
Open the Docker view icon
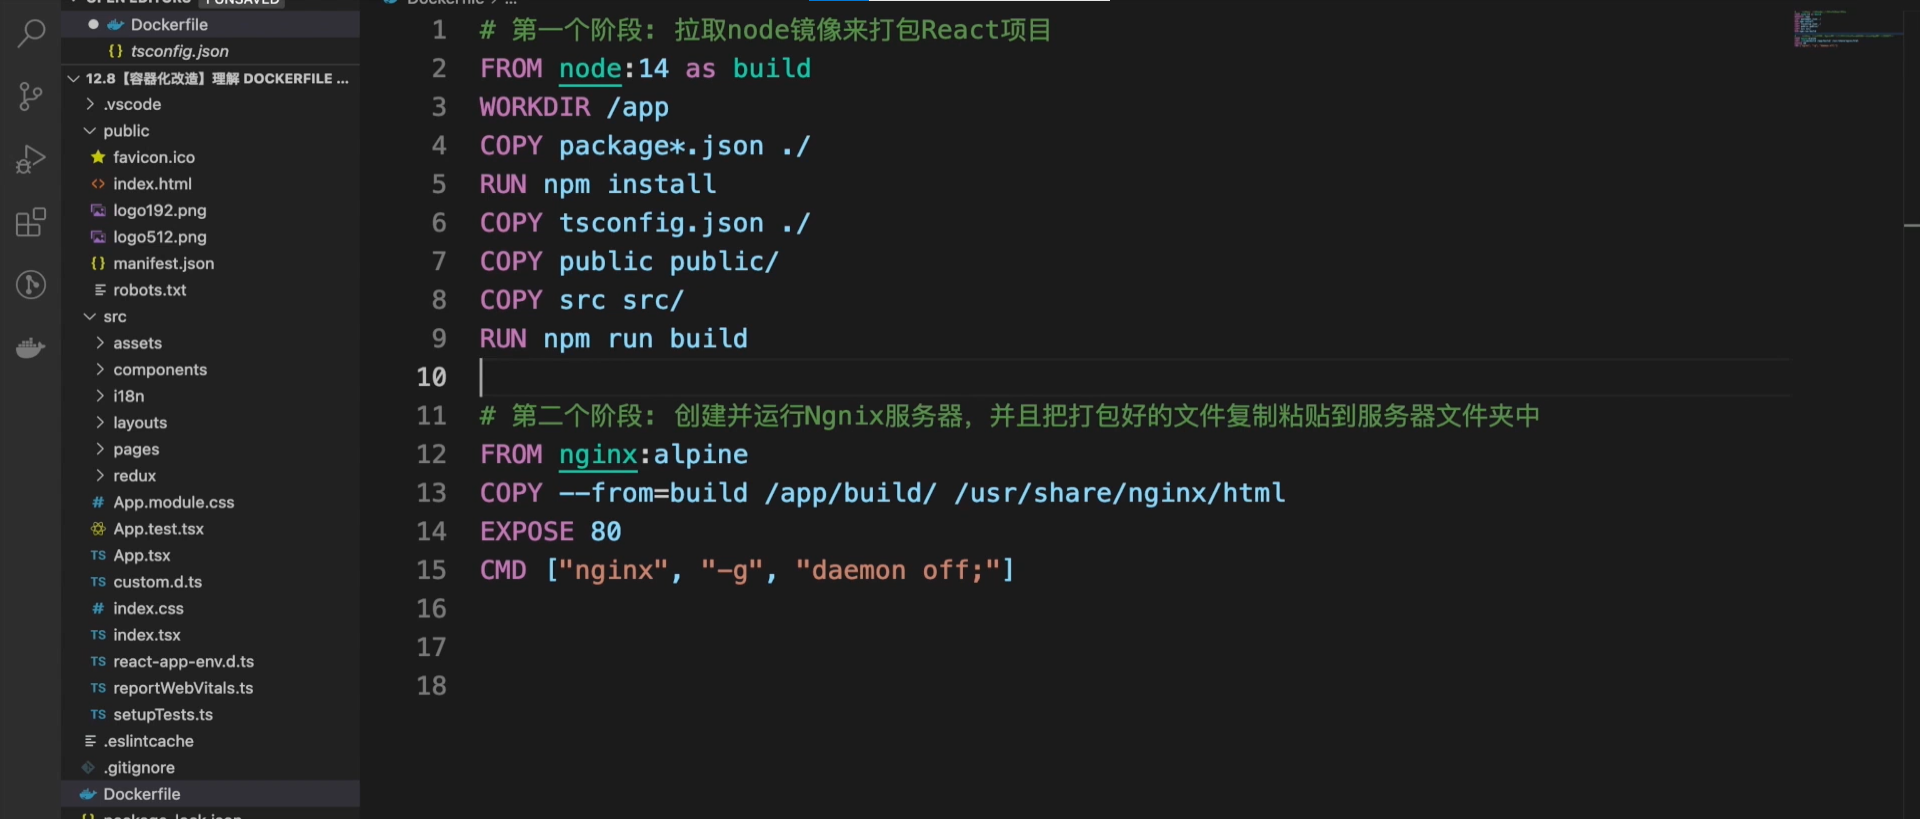click(31, 348)
